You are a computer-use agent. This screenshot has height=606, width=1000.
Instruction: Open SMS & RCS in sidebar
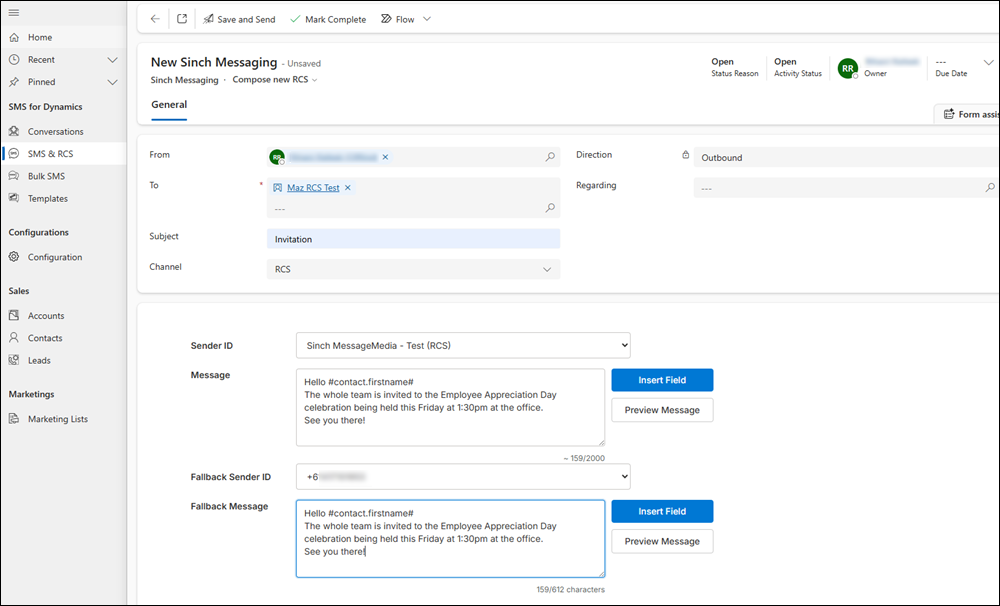tap(64, 154)
